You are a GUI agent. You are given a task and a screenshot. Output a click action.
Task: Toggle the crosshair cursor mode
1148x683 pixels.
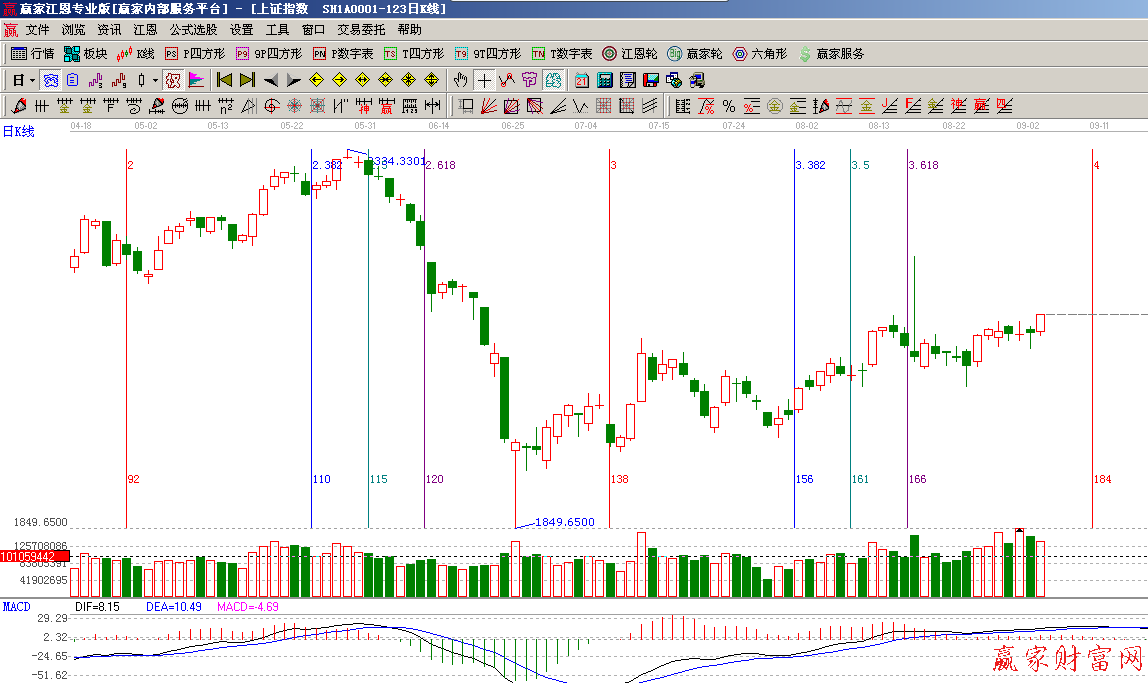[x=483, y=80]
